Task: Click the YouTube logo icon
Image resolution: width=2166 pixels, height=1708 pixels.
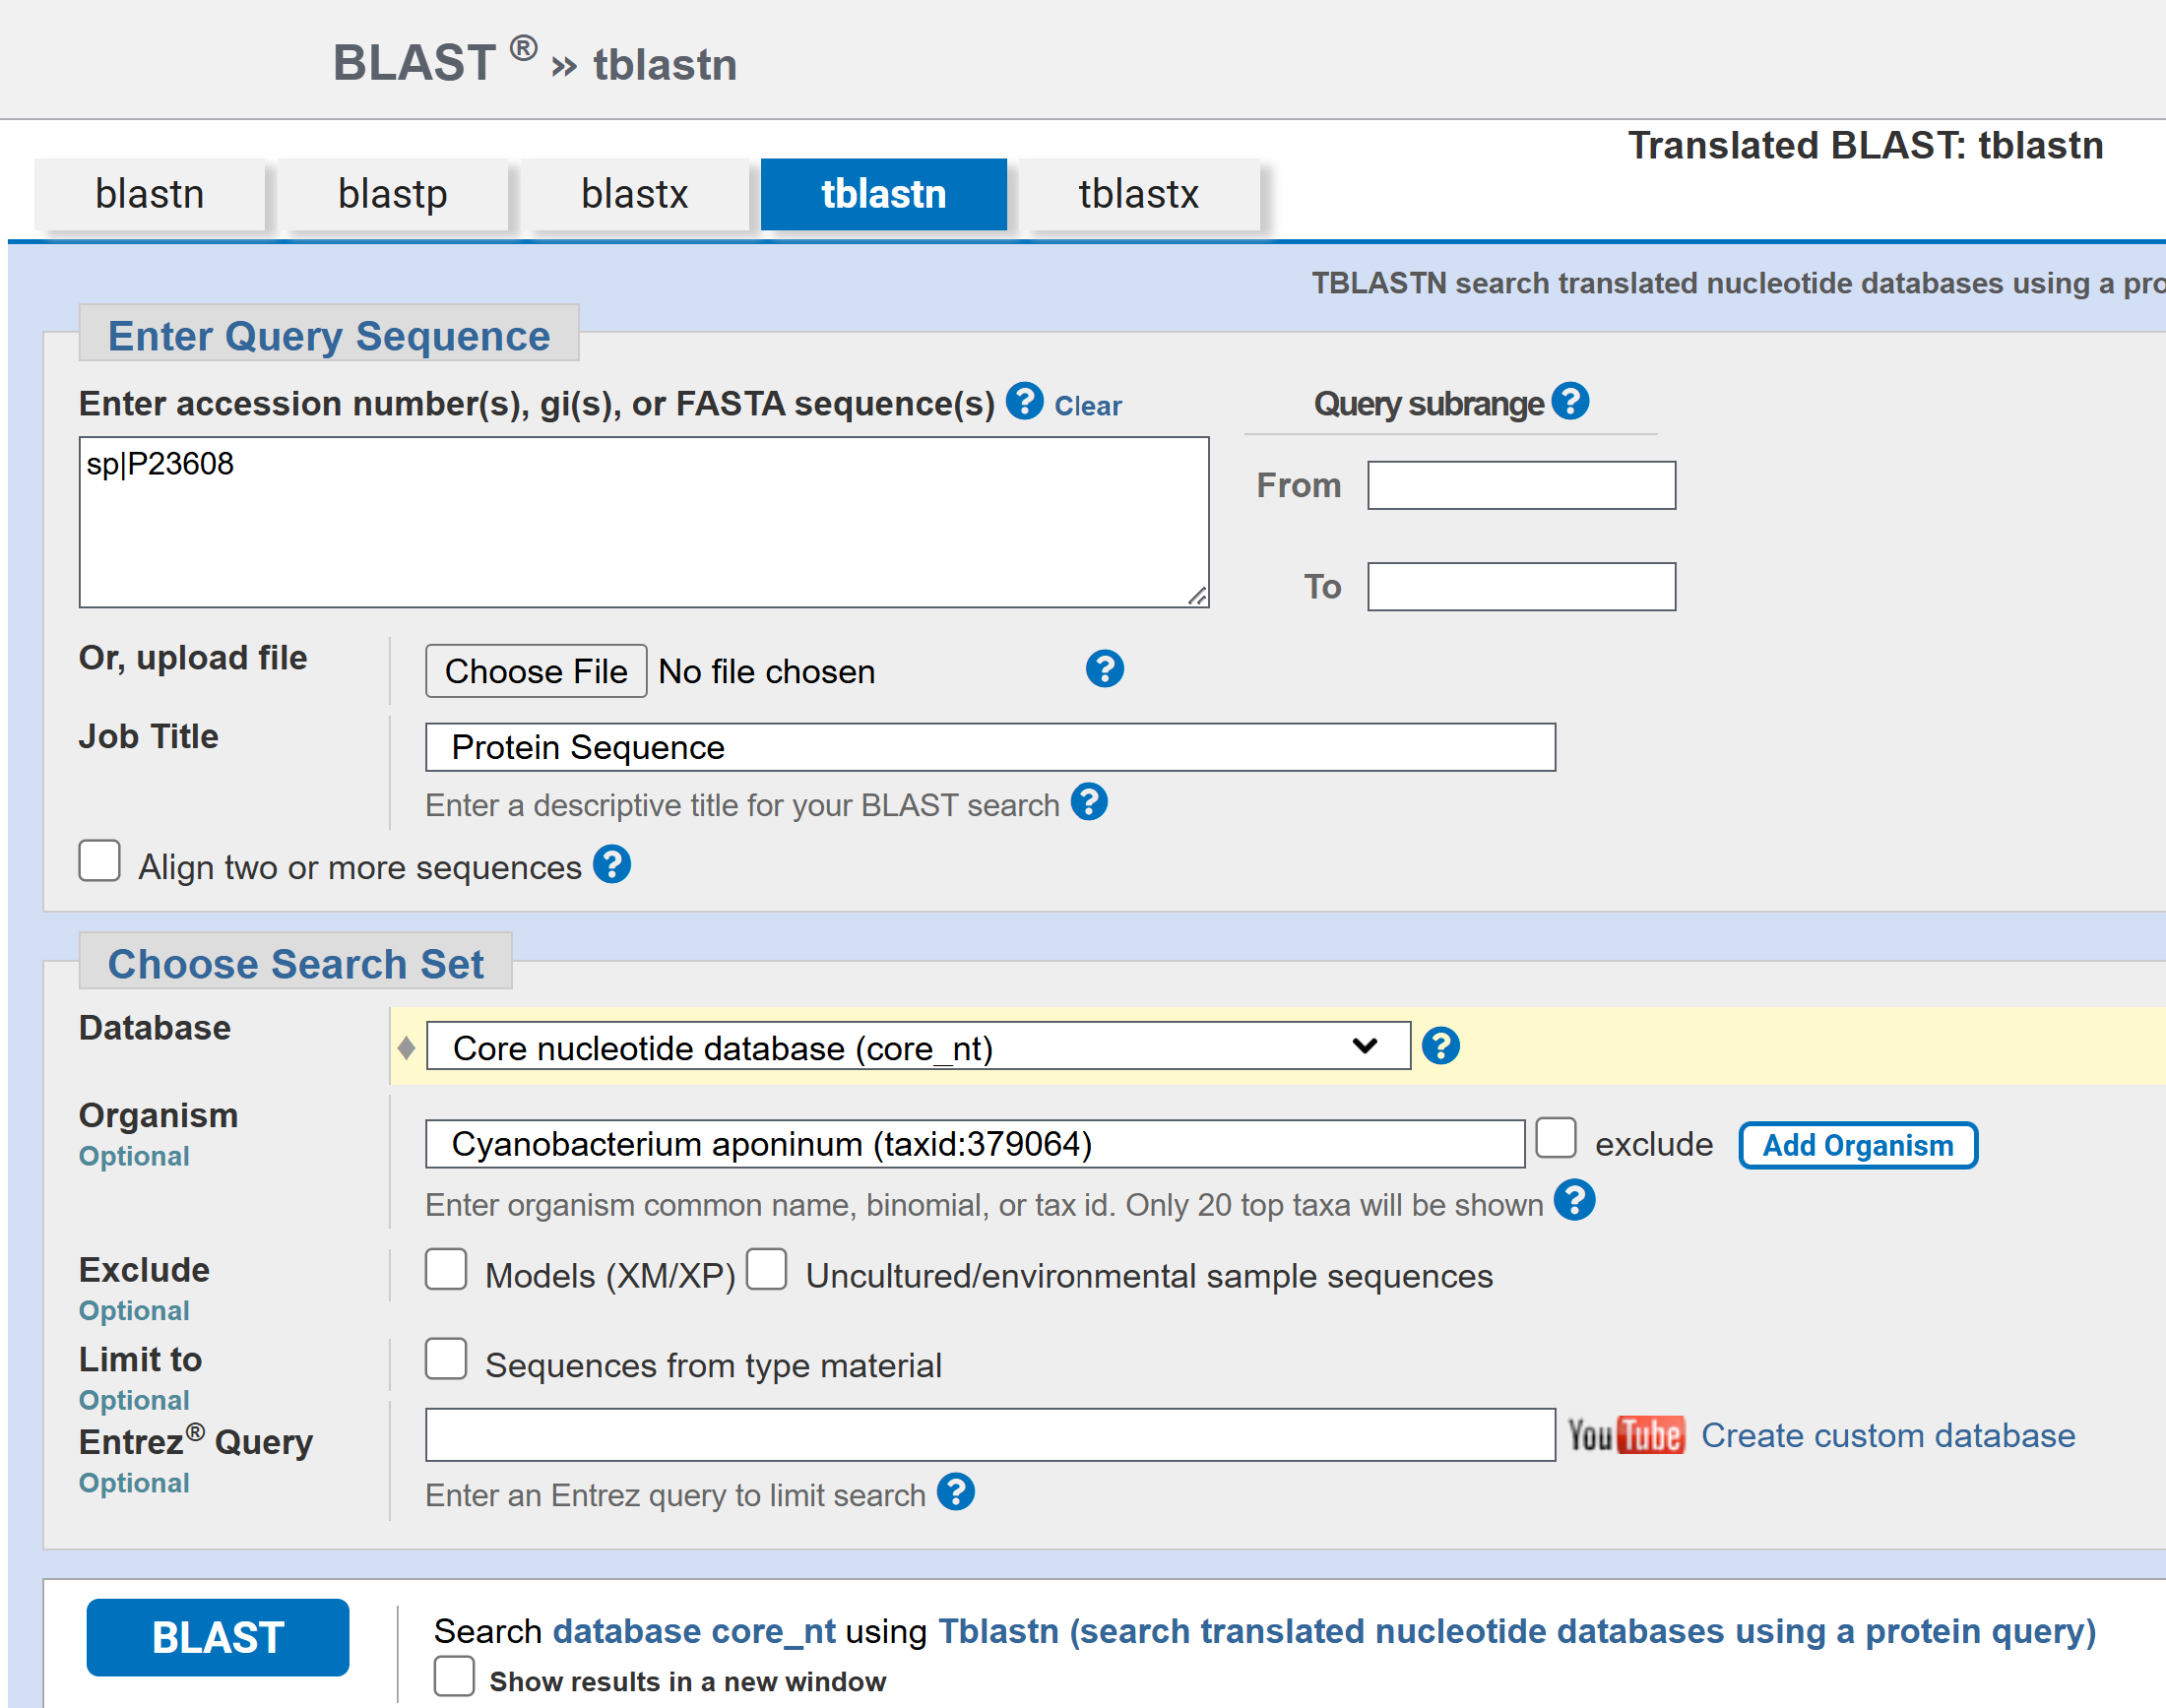Action: point(1626,1435)
